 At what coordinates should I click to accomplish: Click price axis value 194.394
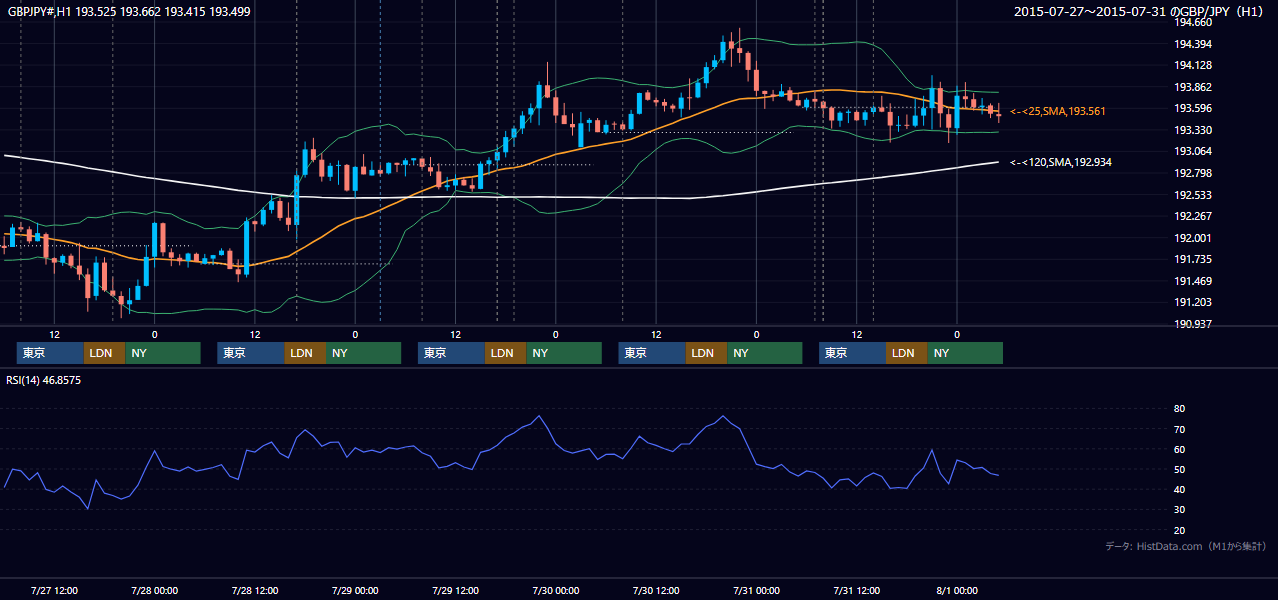point(1193,44)
